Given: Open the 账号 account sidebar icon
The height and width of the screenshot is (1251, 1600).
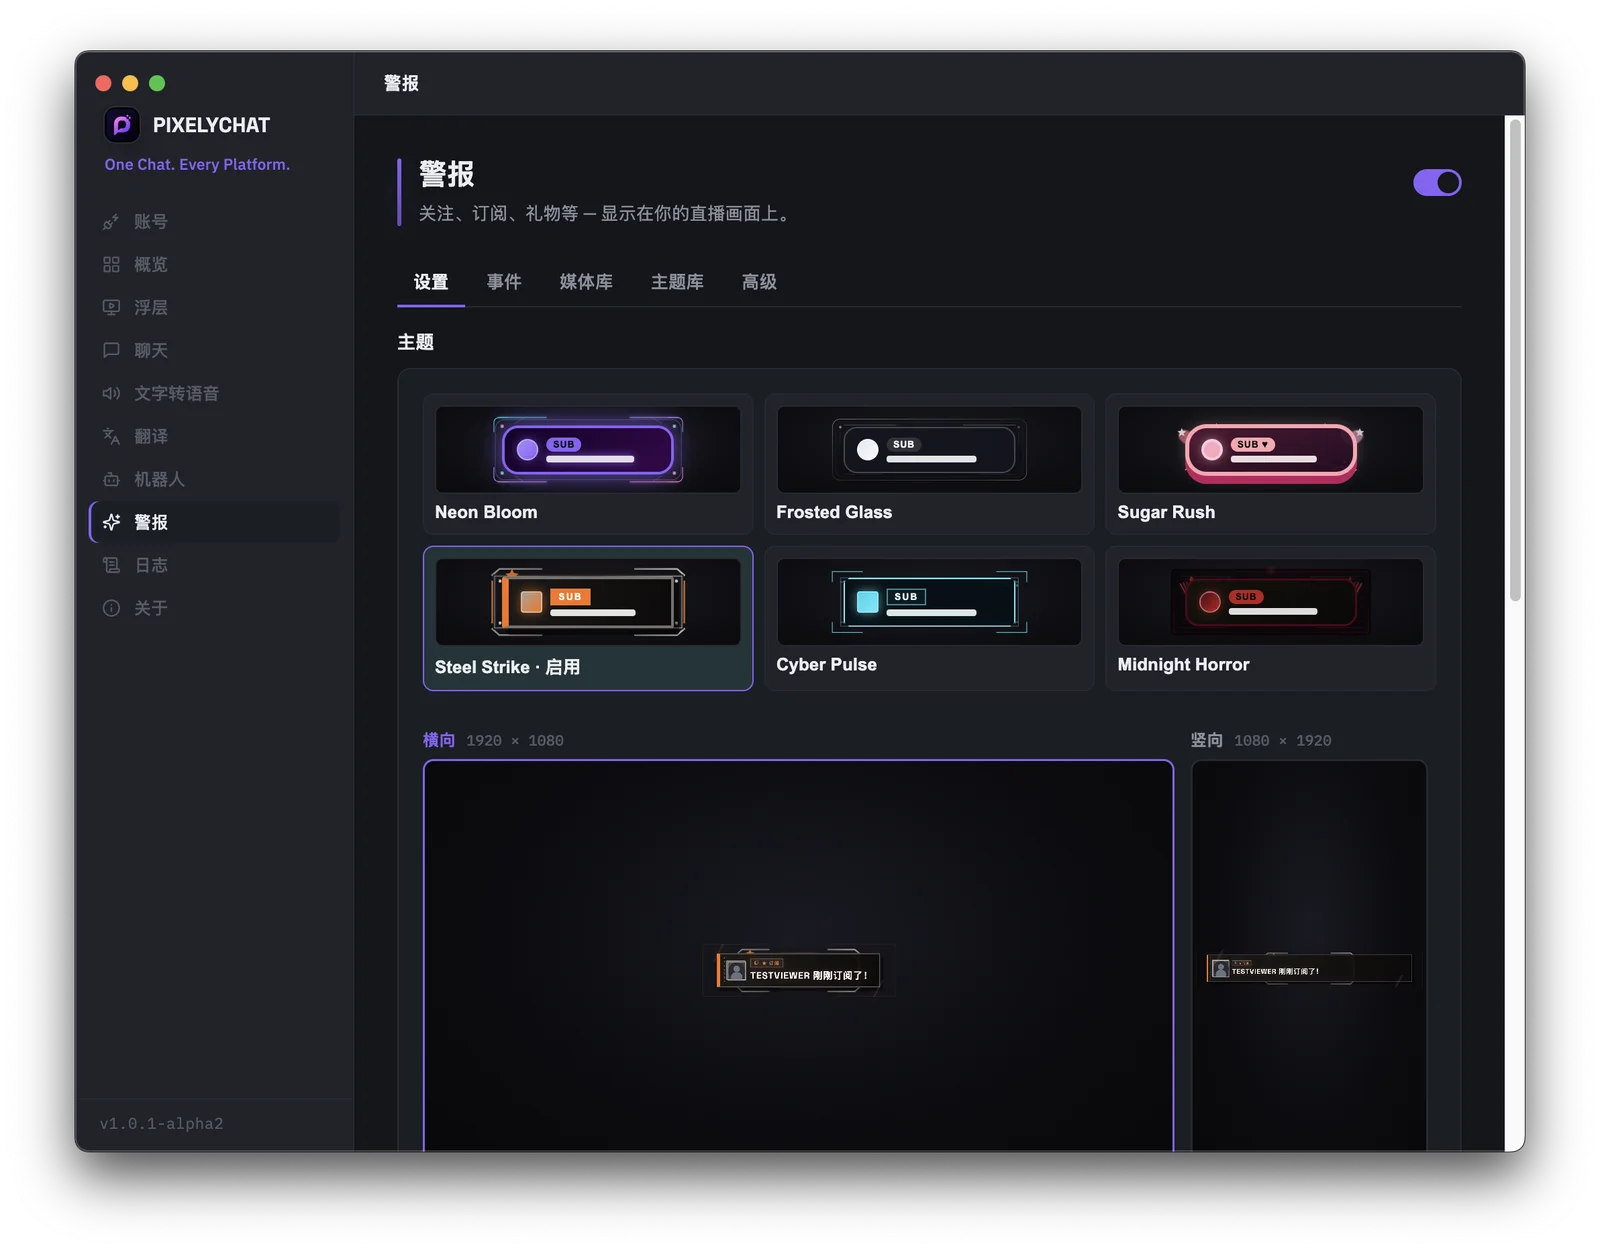Looking at the screenshot, I should pyautogui.click(x=111, y=222).
